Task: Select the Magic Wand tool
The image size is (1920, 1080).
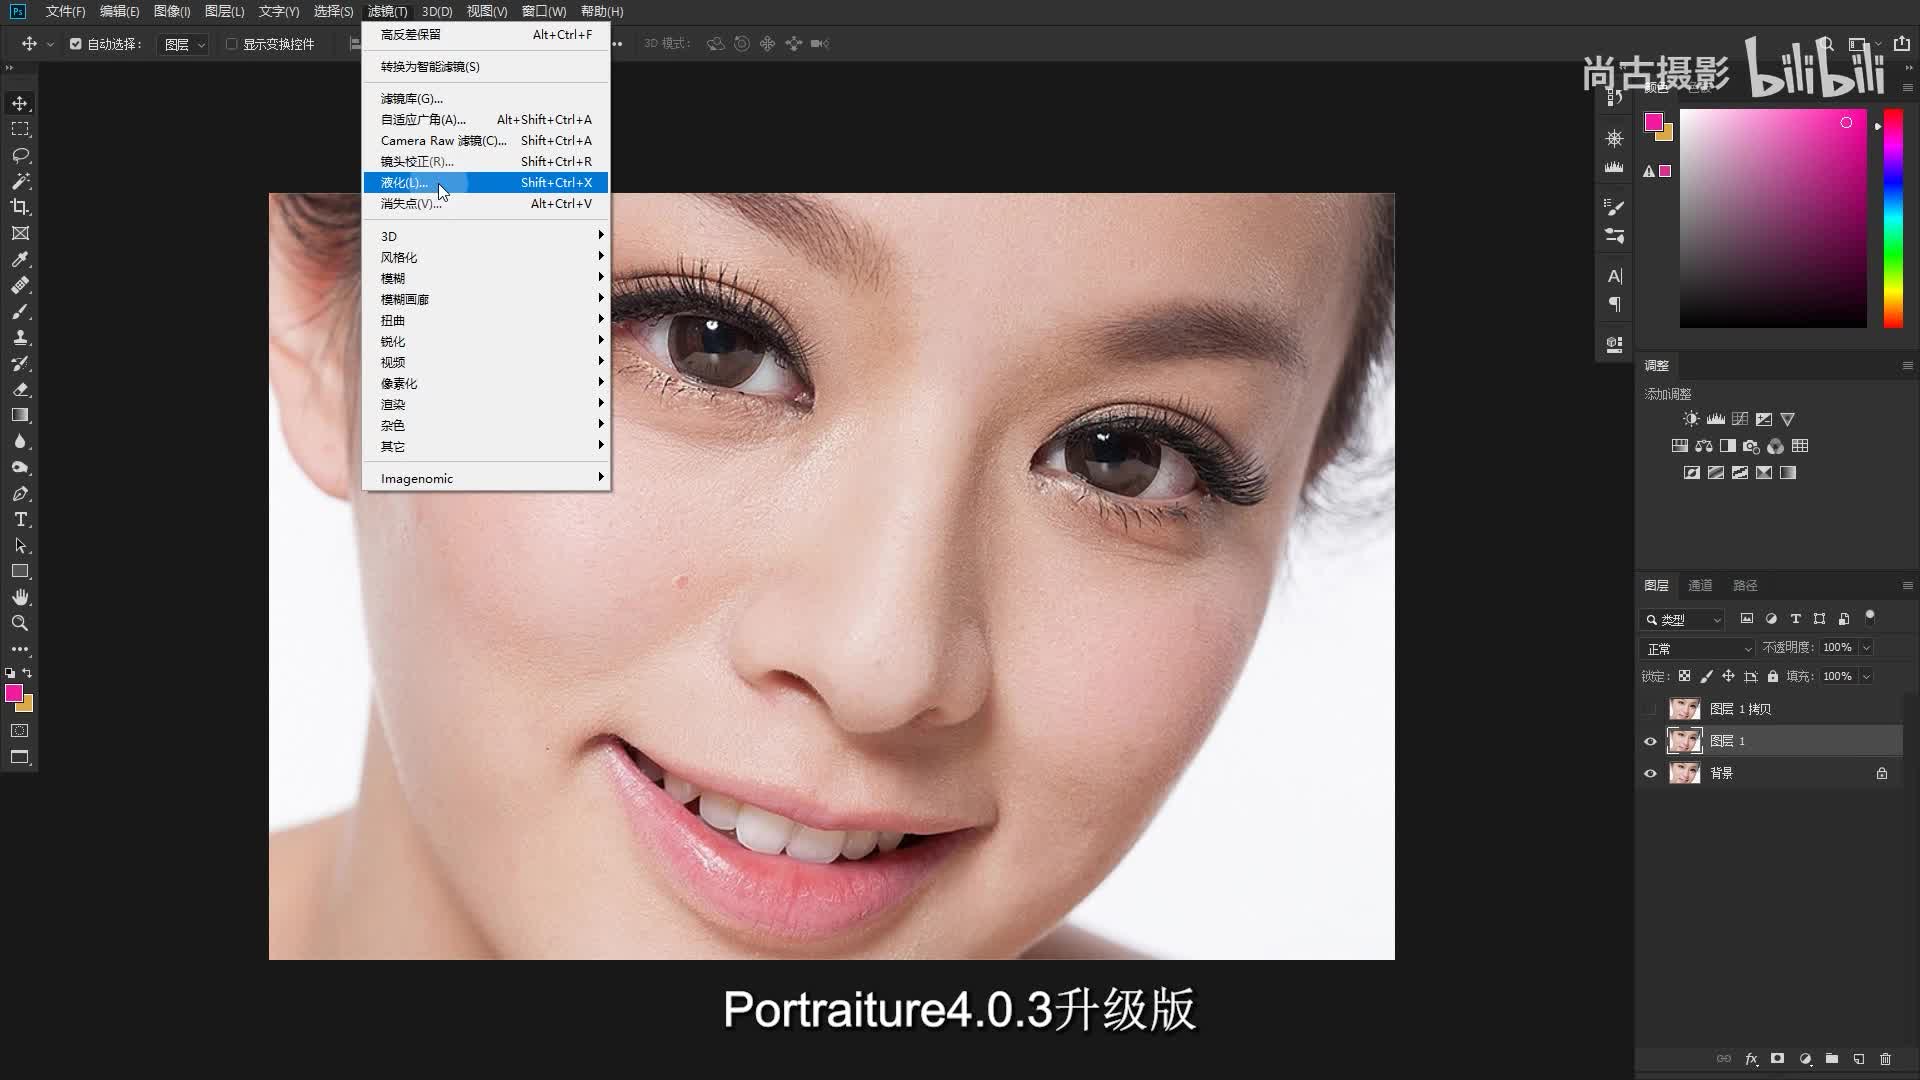Action: (20, 181)
